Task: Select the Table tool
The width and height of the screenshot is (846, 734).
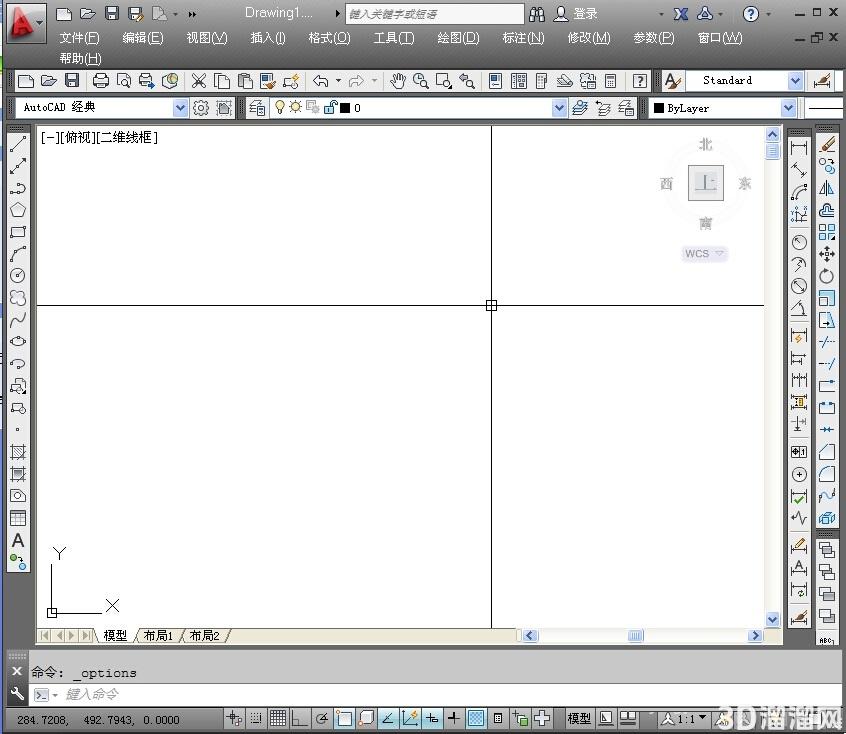Action: (x=18, y=518)
